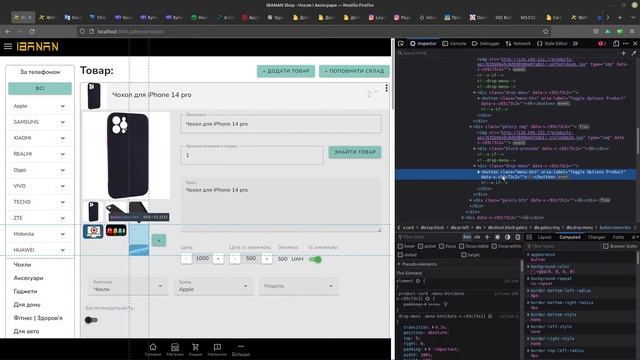The image size is (640, 360).
Task: Go back with the browser back arrow
Action: 8,31
